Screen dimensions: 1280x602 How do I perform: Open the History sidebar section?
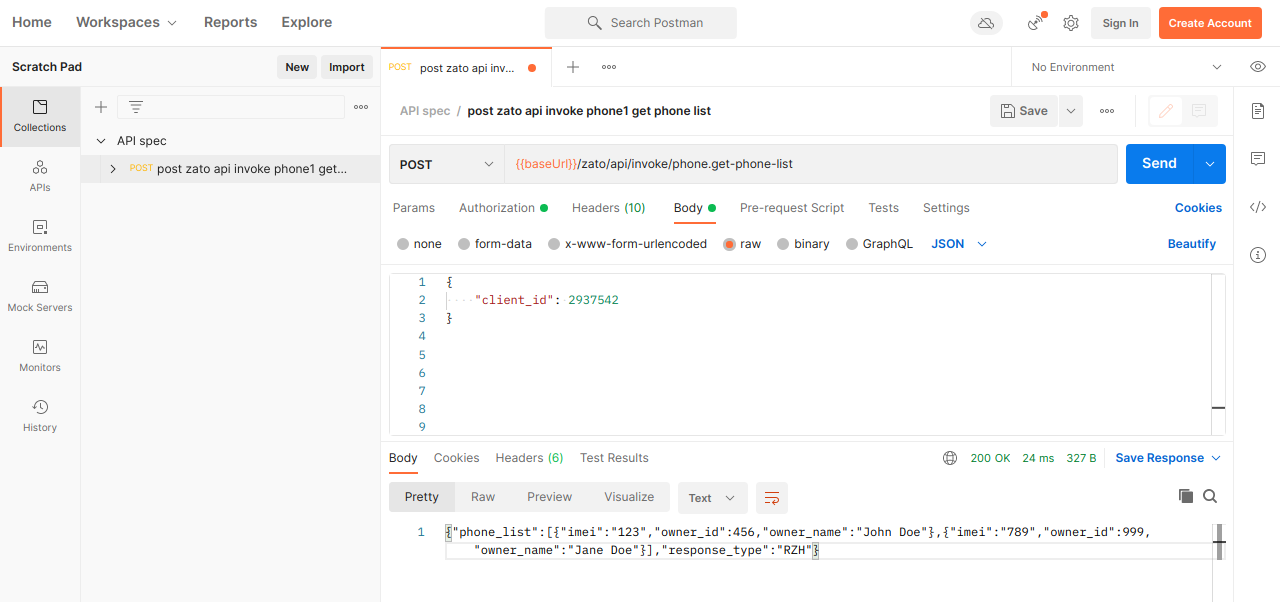tap(40, 415)
